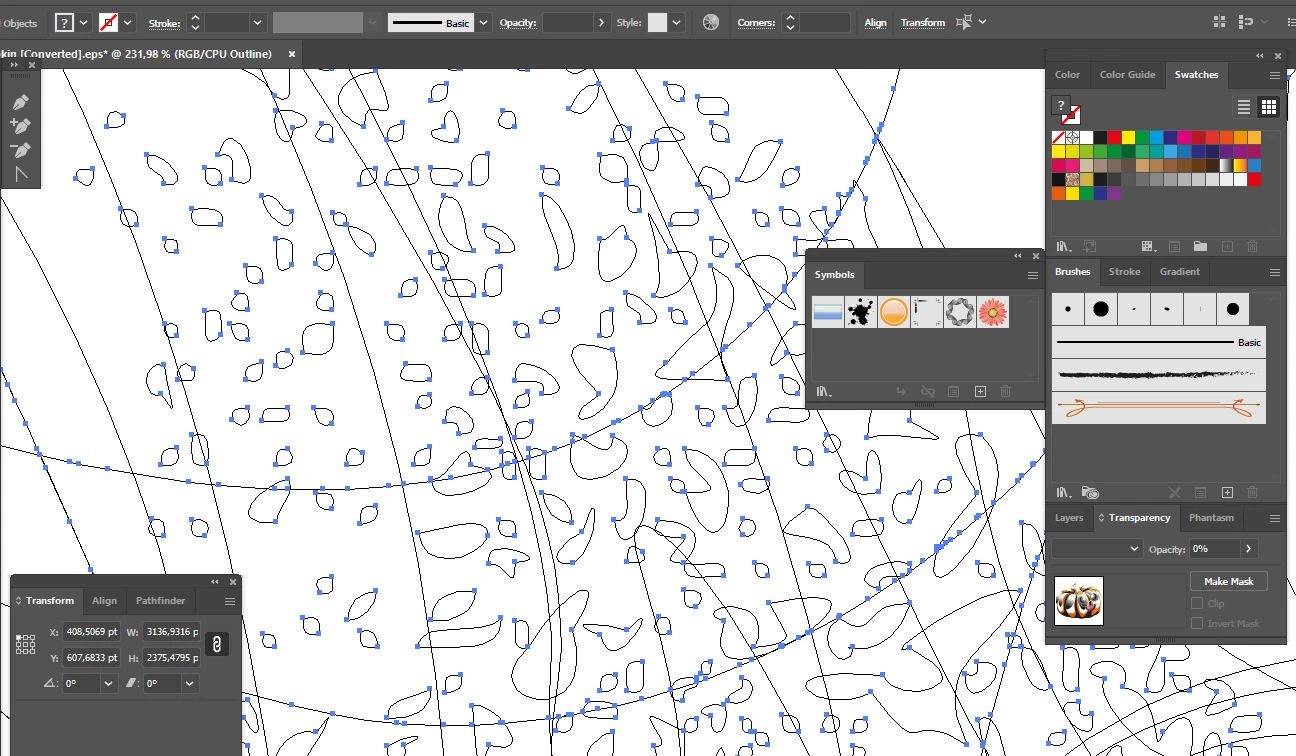Open the Symbol Libraries menu icon
1296x756 pixels.
824,392
